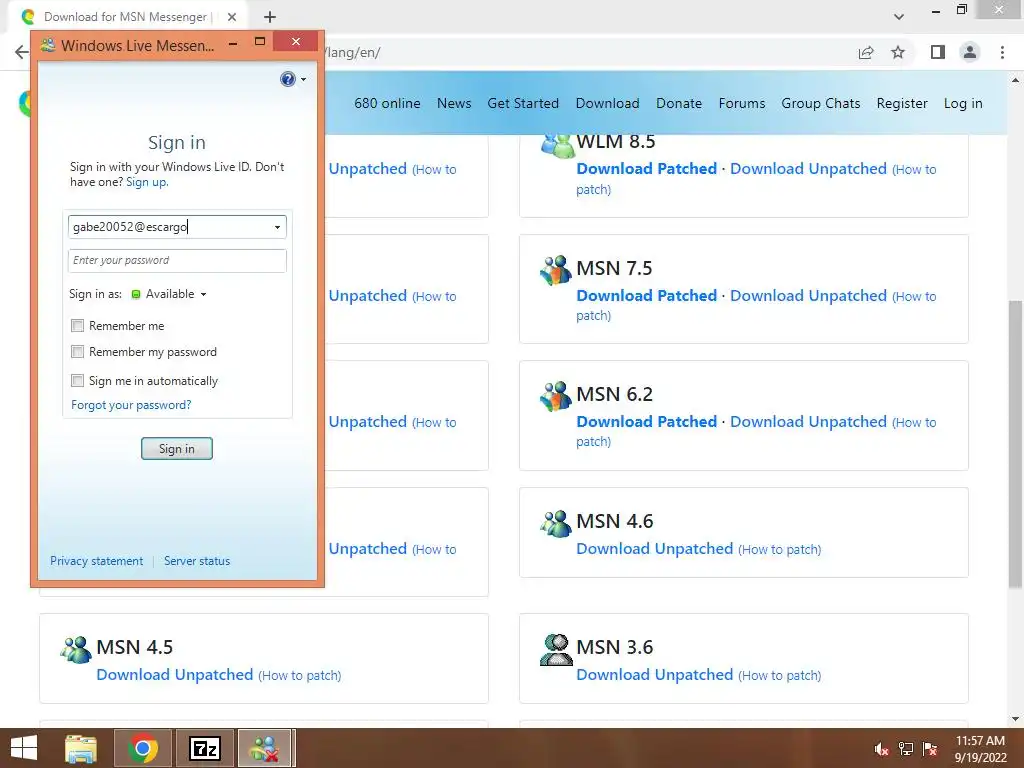The image size is (1024, 768).
Task: Open the Privacy statement link
Action: tap(97, 561)
